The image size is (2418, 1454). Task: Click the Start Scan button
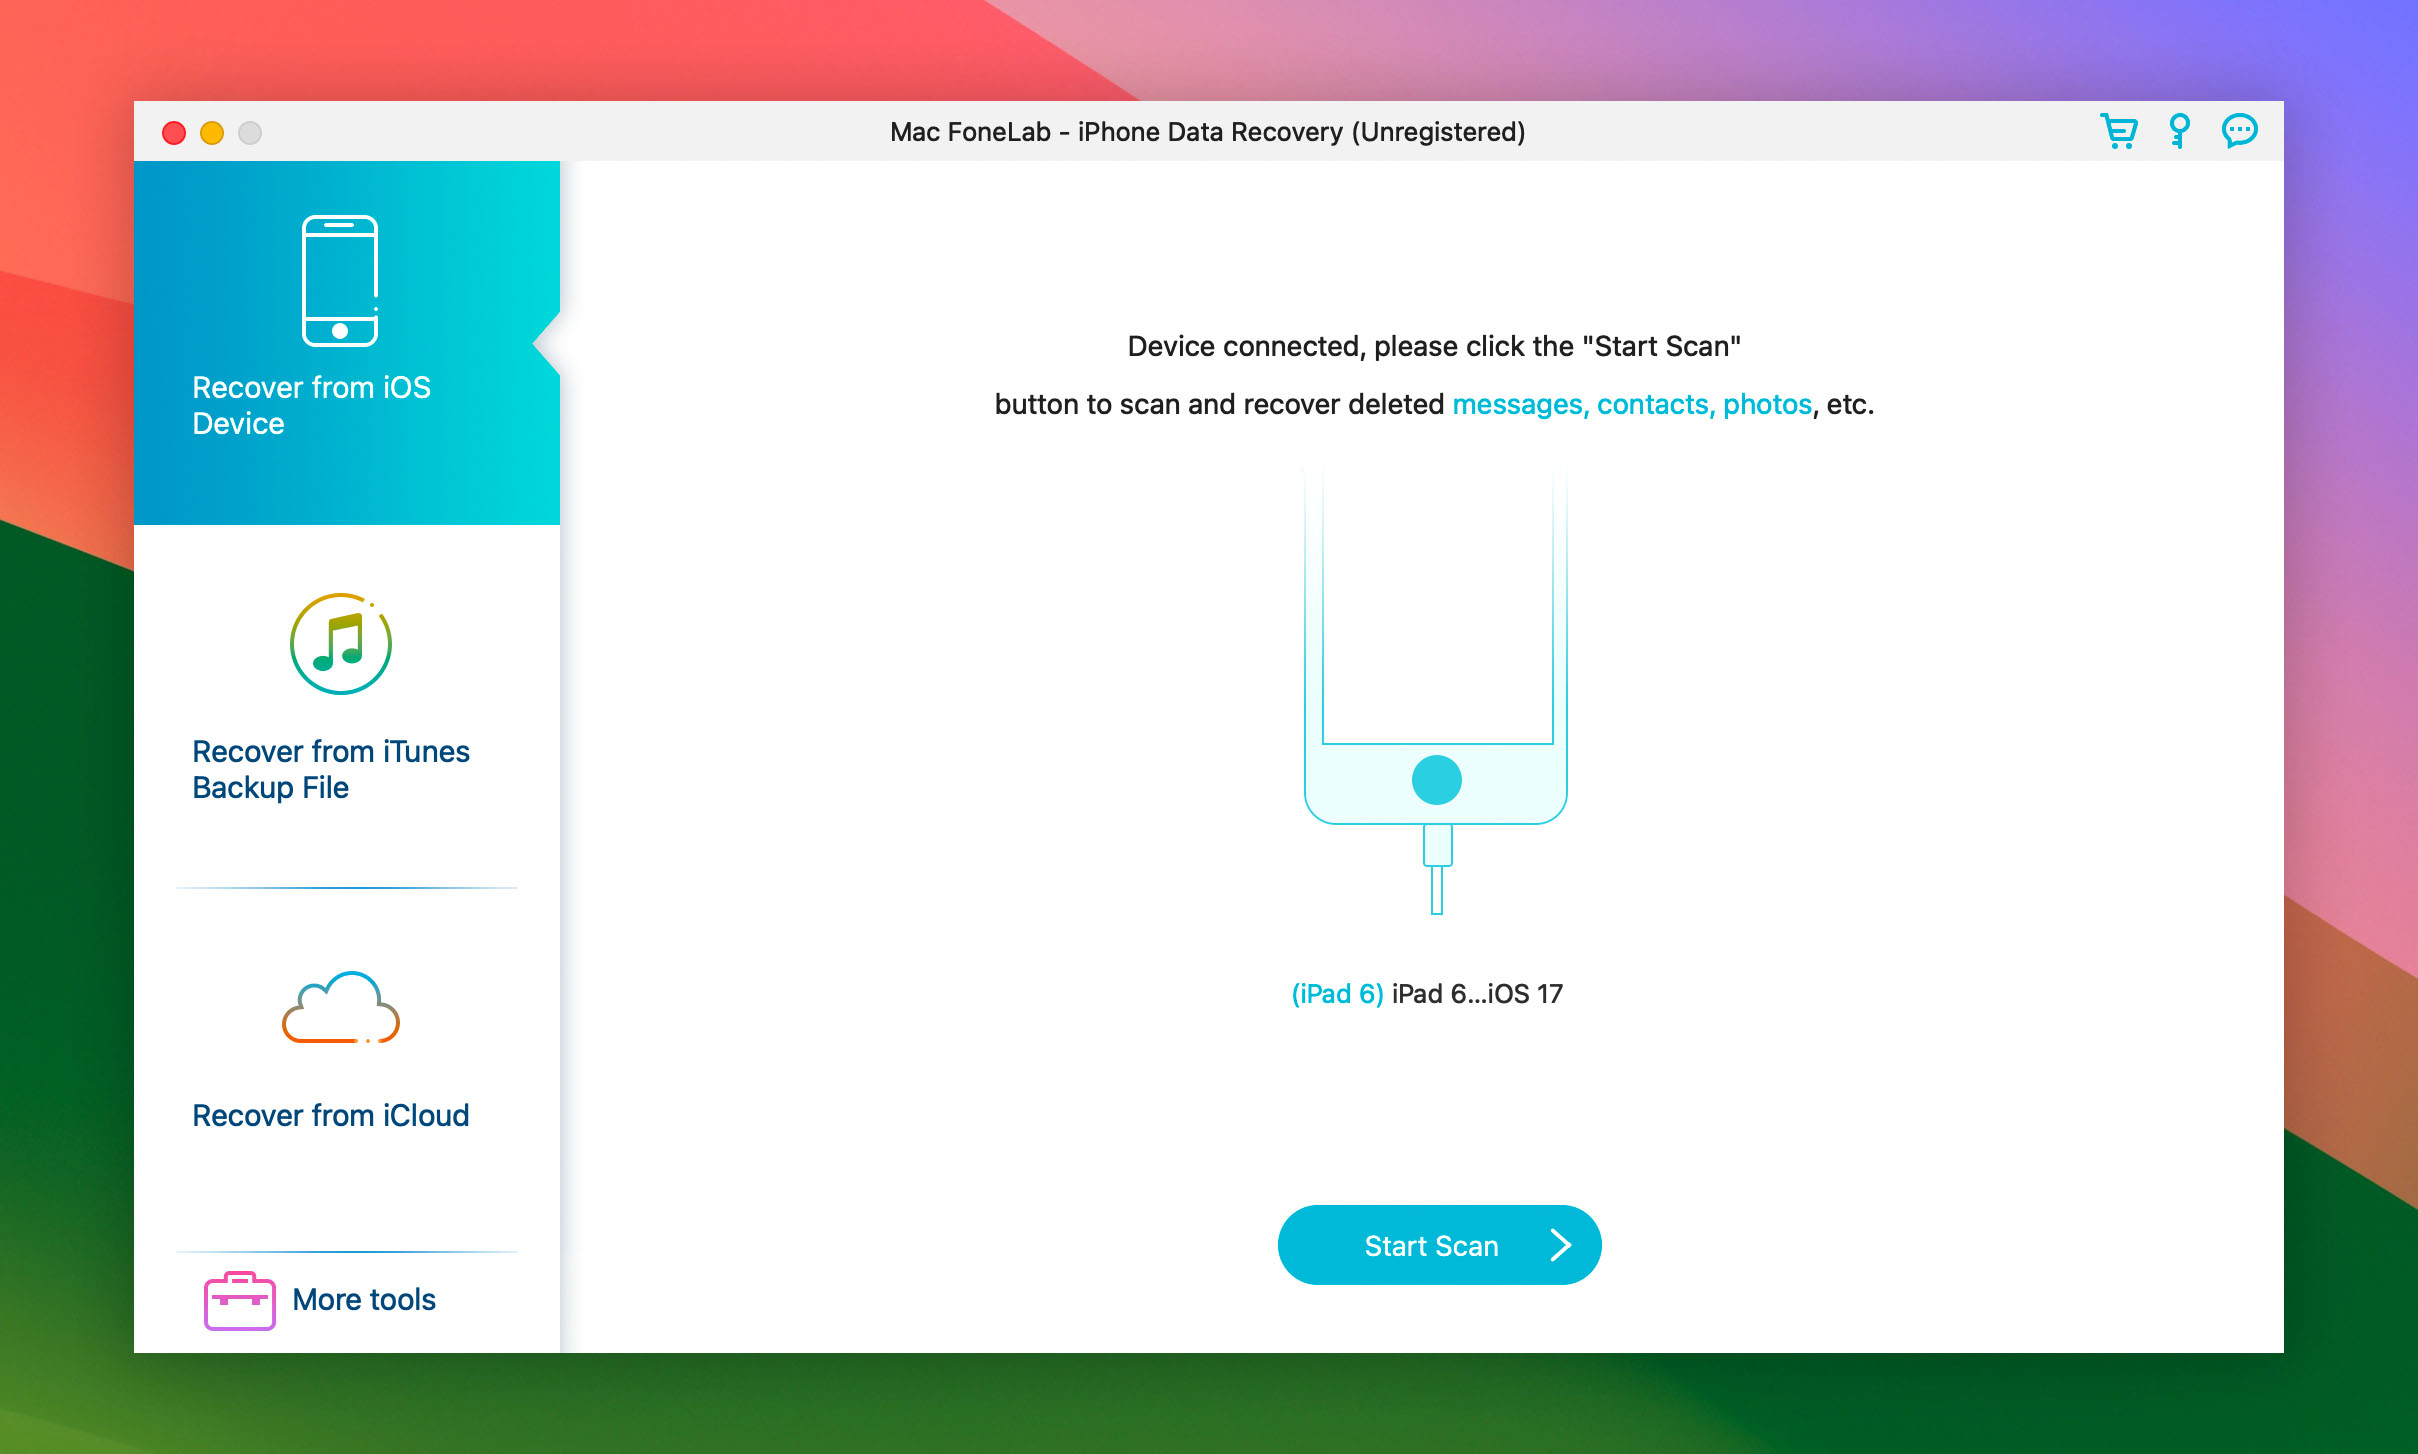(1432, 1245)
